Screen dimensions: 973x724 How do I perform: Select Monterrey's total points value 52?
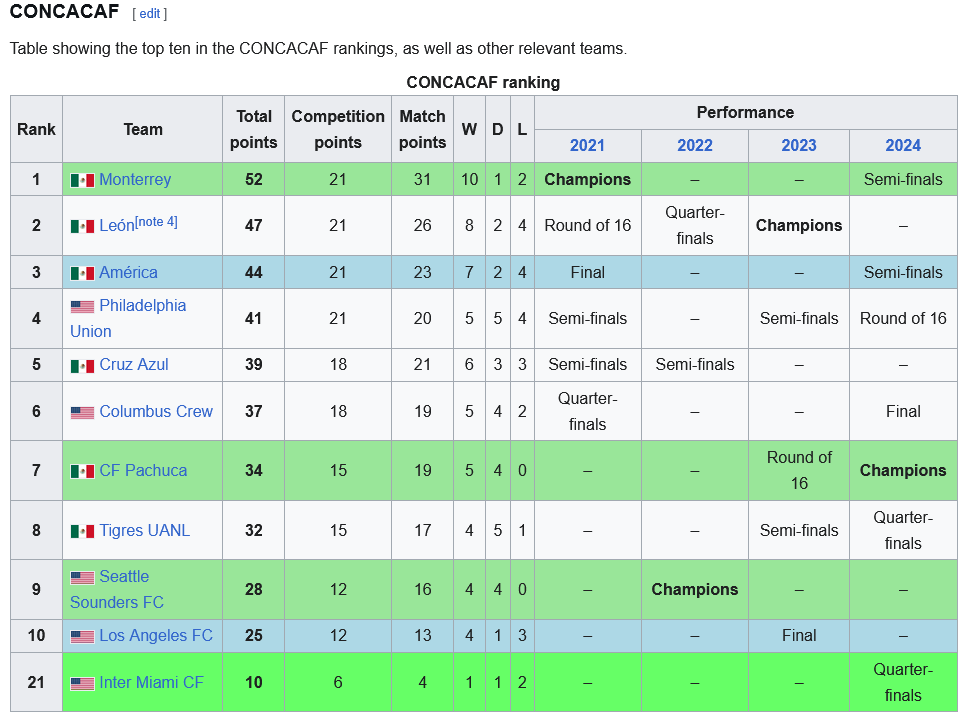click(254, 179)
